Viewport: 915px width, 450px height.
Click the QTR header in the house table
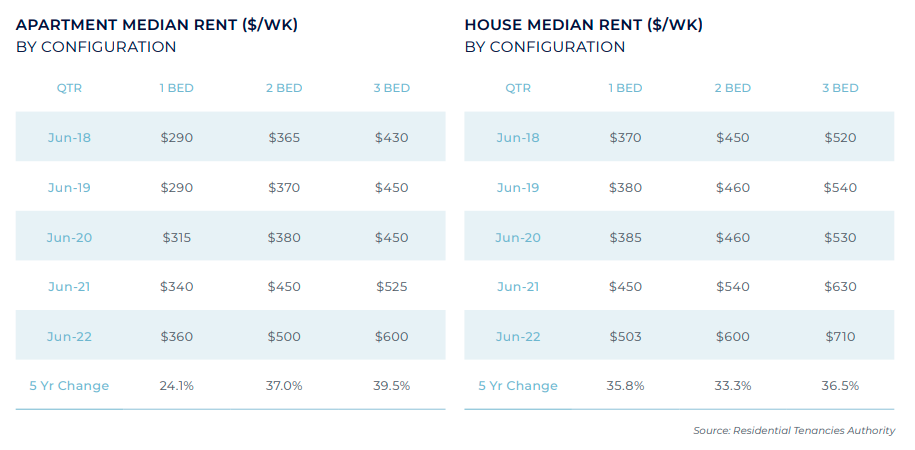[518, 88]
